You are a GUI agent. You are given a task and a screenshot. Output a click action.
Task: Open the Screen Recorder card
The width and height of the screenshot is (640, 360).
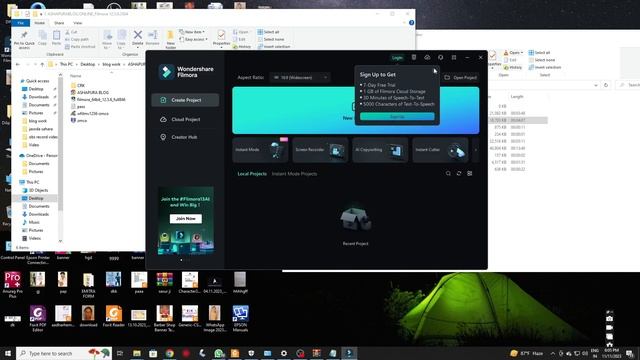320,150
